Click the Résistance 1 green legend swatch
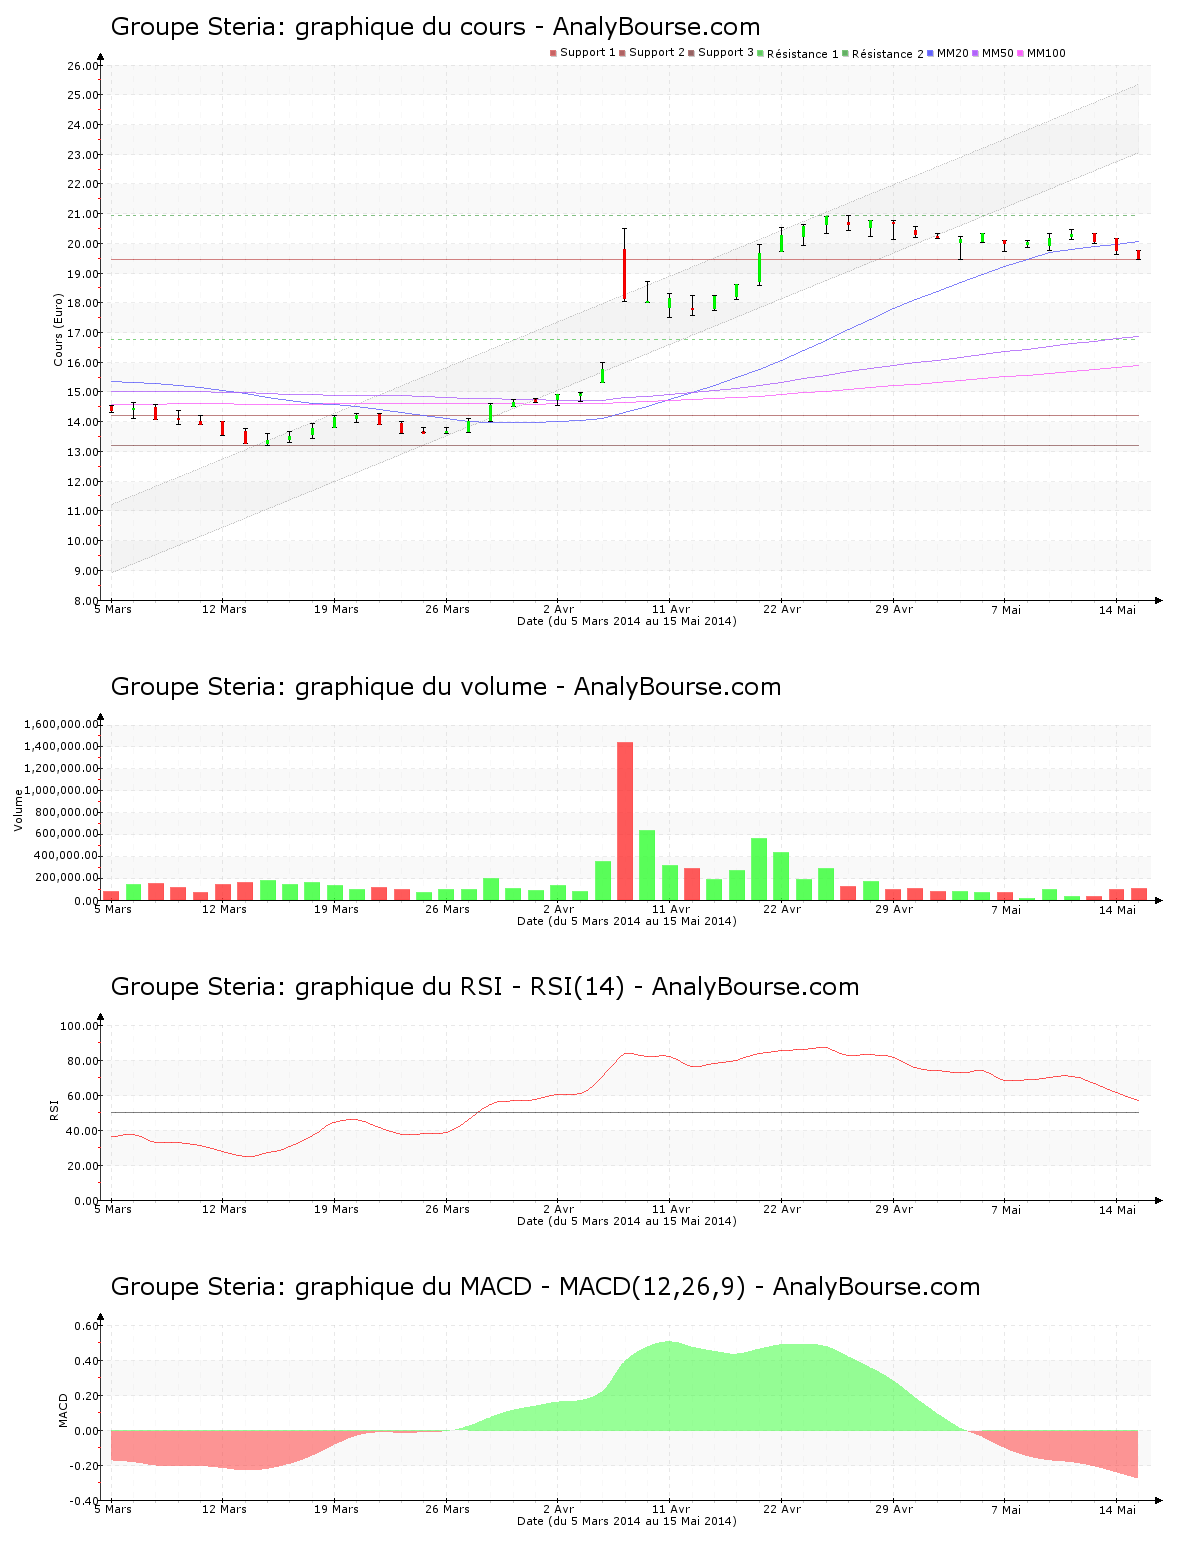 pos(760,53)
